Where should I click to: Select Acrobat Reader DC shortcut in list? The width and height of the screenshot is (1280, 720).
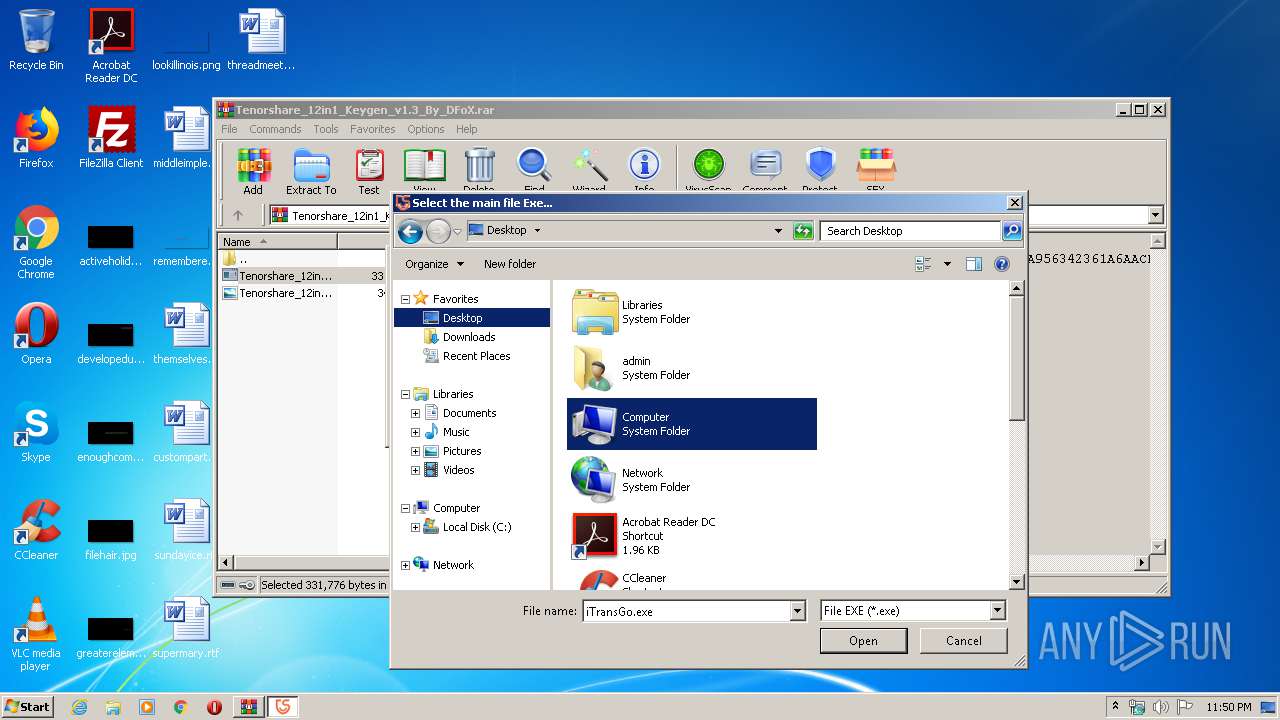(x=692, y=536)
